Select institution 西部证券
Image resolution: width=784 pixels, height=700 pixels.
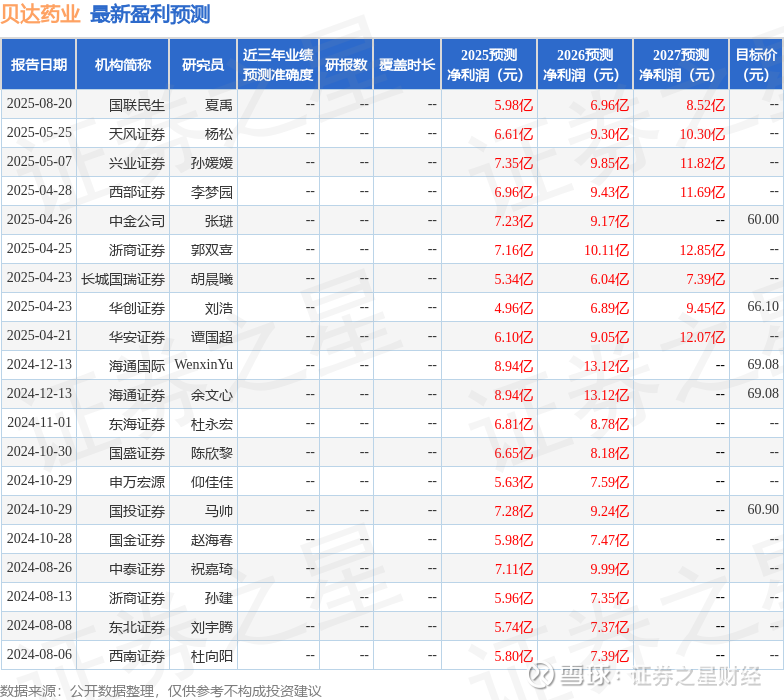pyautogui.click(x=137, y=192)
